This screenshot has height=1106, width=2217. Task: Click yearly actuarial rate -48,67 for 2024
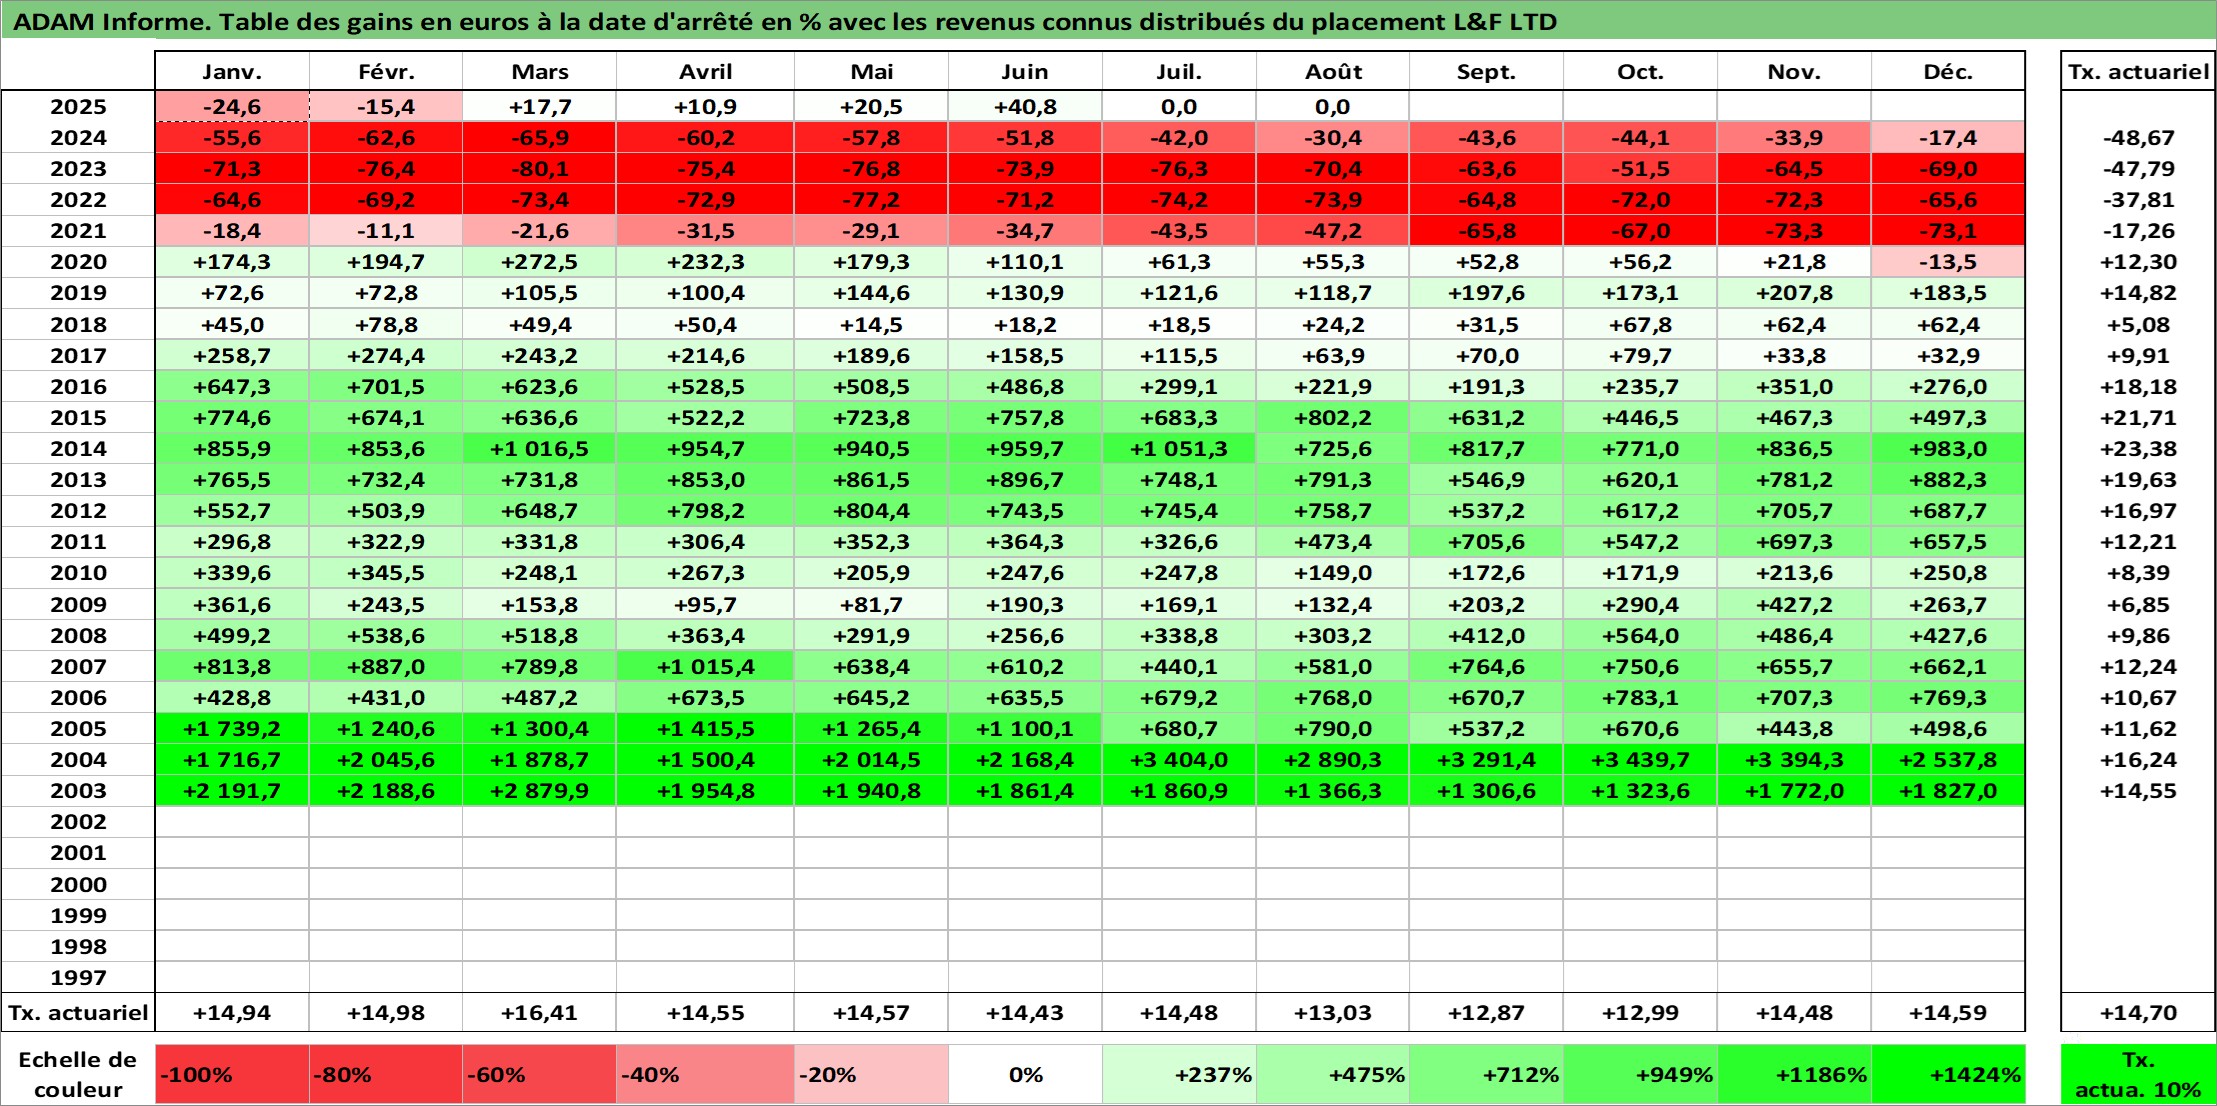pos(2138,138)
